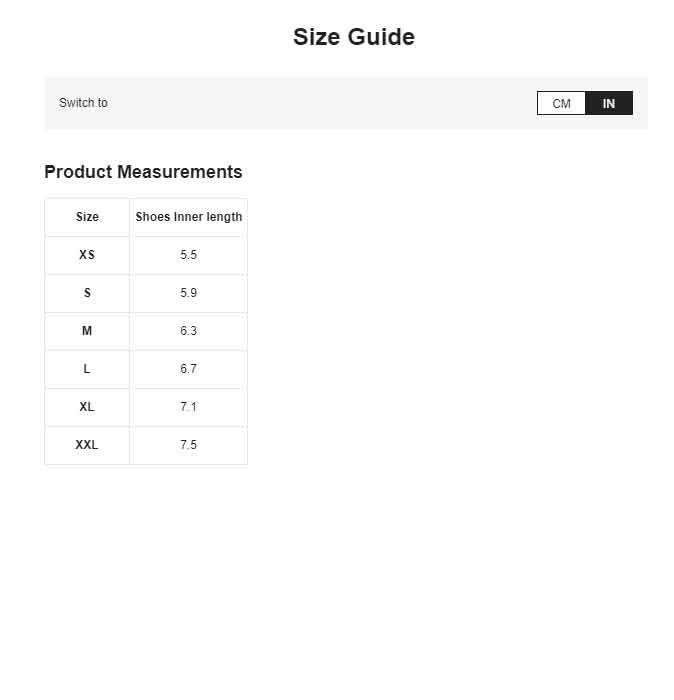Click the L size cell

pyautogui.click(x=87, y=369)
